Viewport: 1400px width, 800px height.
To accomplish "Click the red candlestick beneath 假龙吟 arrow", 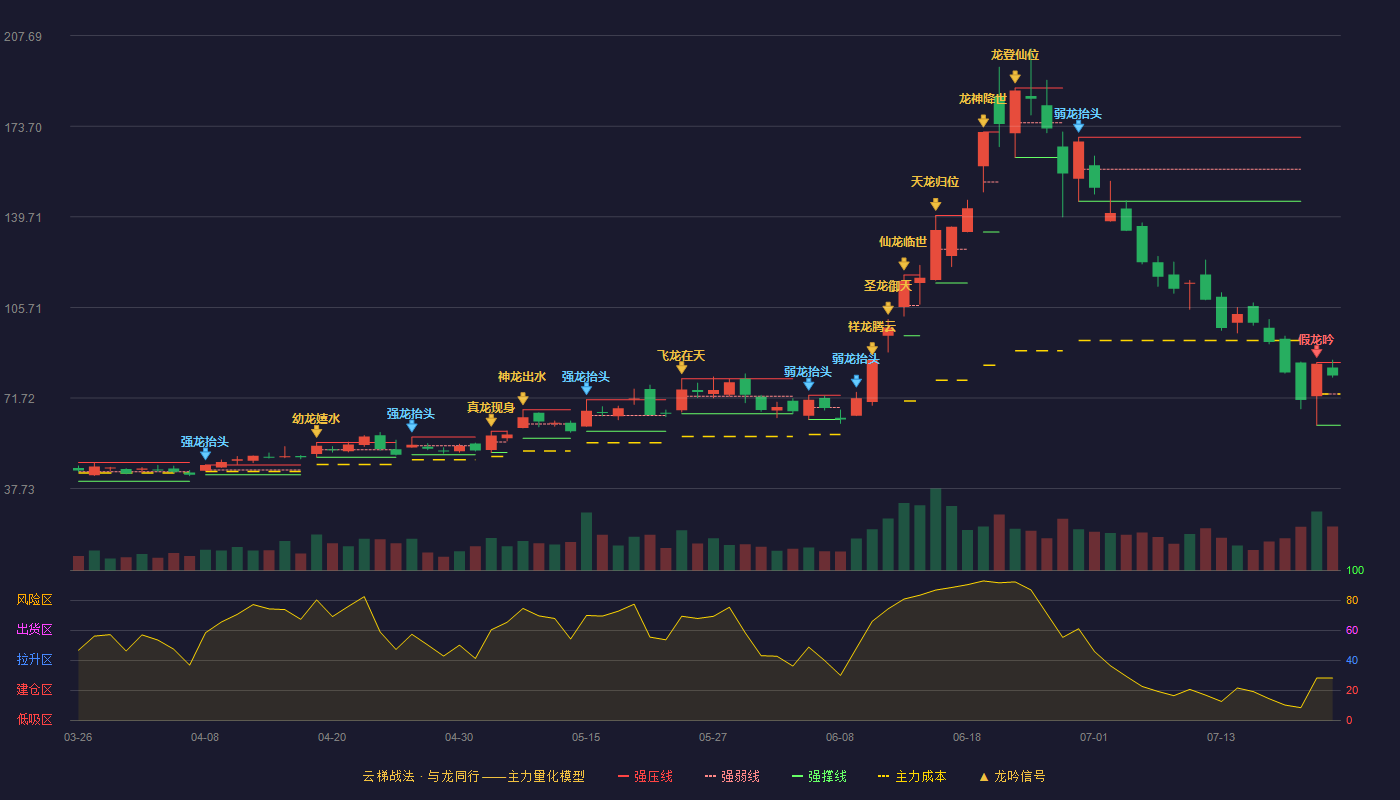I will [x=1316, y=379].
